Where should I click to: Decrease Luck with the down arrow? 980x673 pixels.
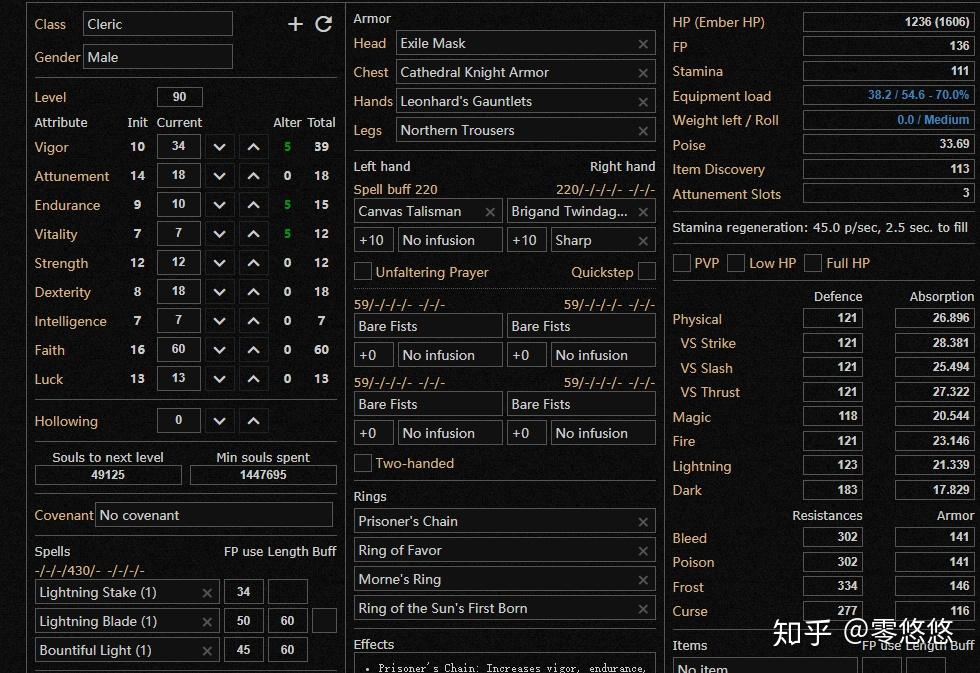click(x=219, y=379)
